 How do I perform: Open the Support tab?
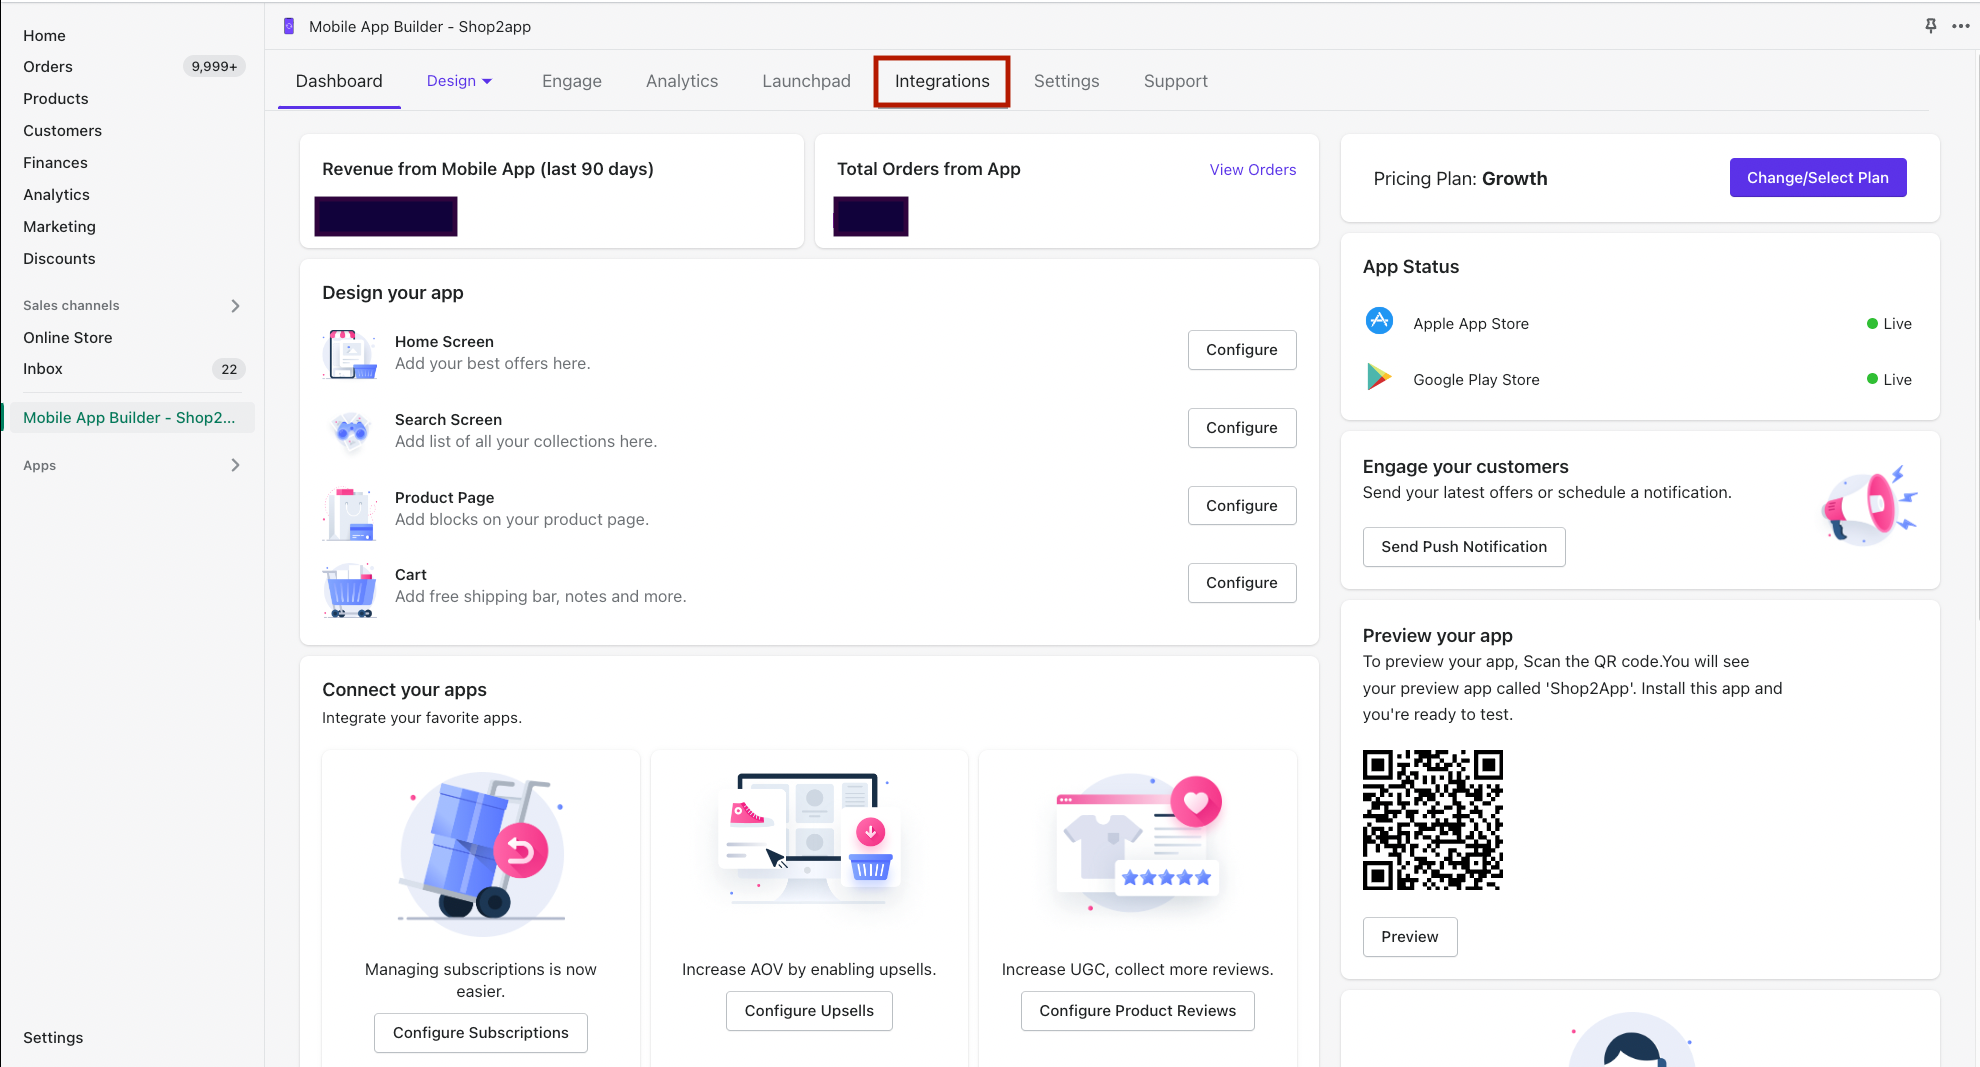1176,81
